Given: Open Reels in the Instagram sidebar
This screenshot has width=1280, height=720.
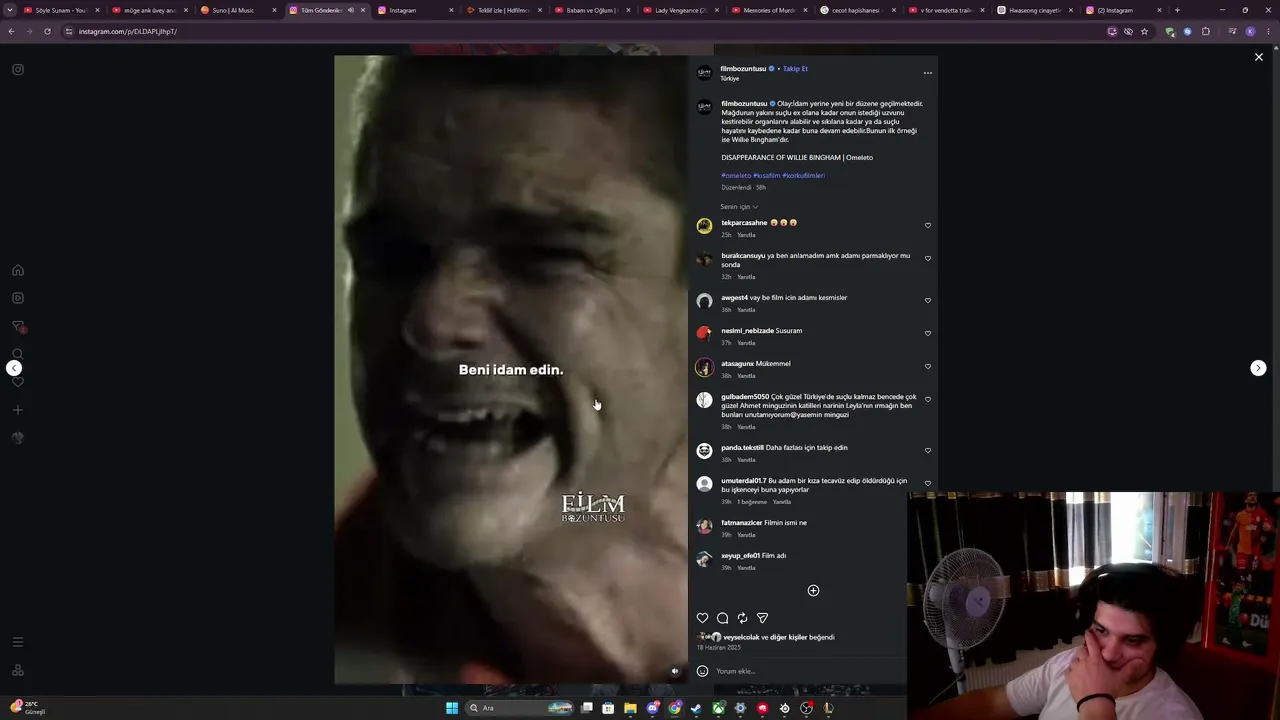Looking at the screenshot, I should 18,298.
